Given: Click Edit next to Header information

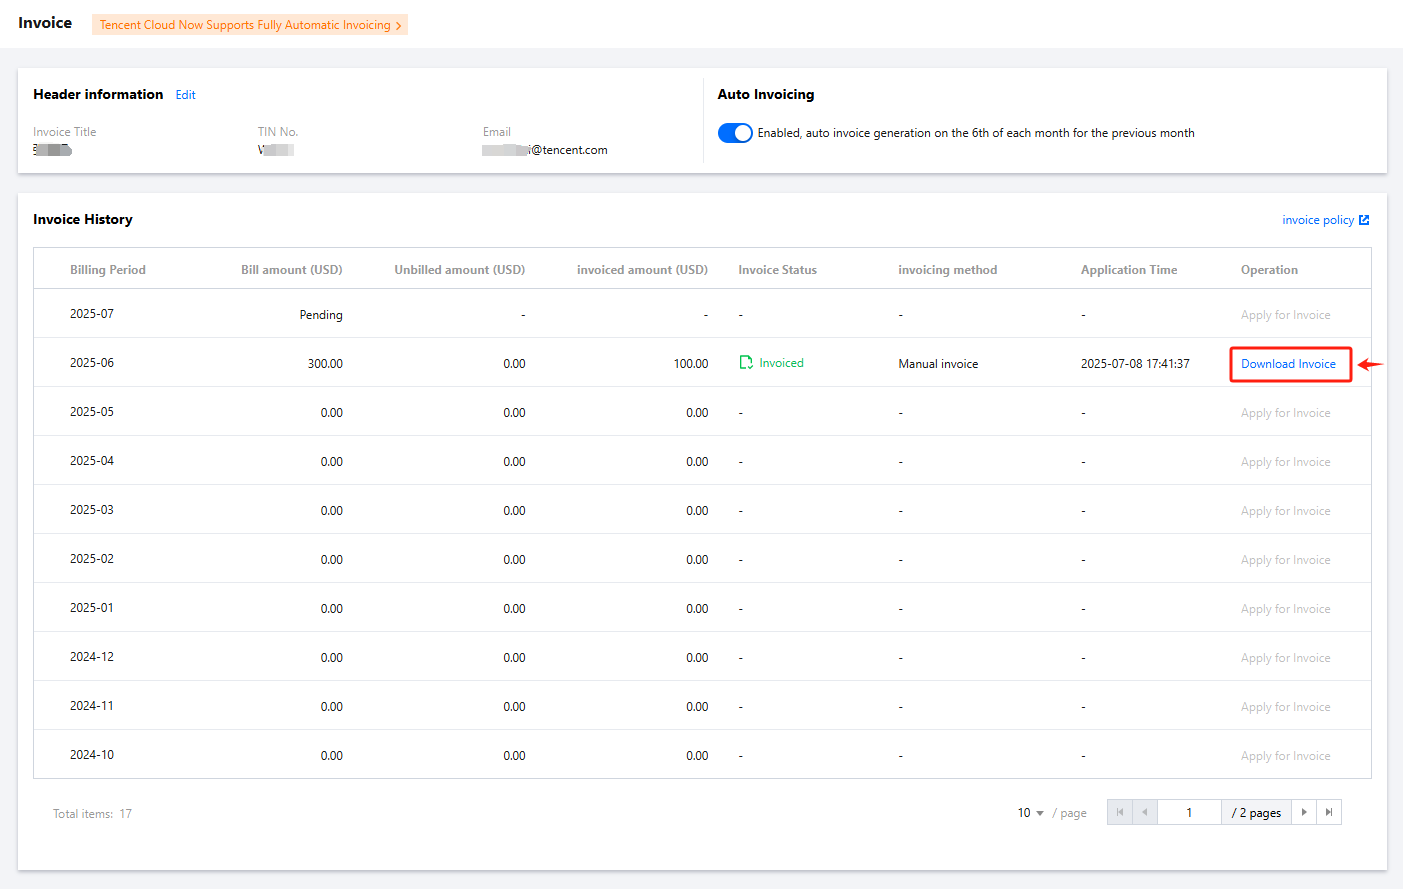Looking at the screenshot, I should point(185,95).
